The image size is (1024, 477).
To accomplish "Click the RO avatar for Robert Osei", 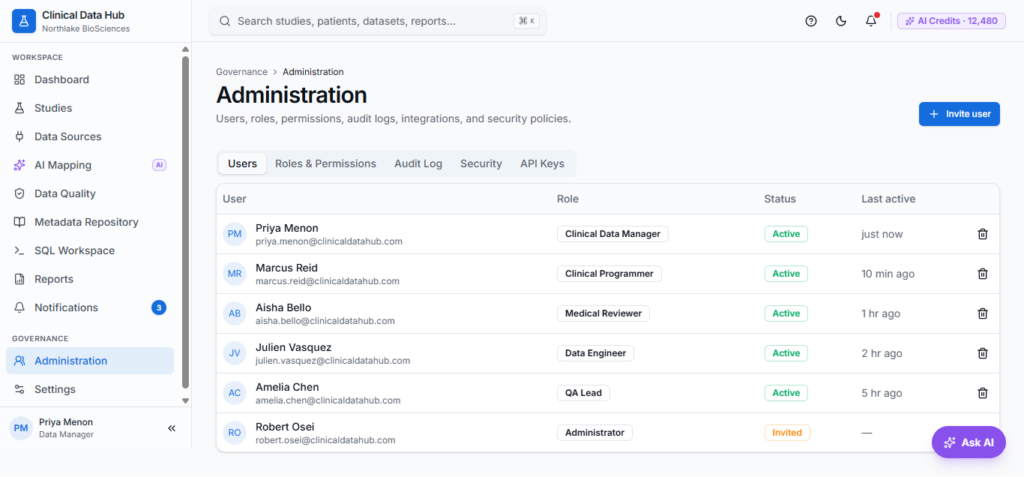I will pos(234,433).
